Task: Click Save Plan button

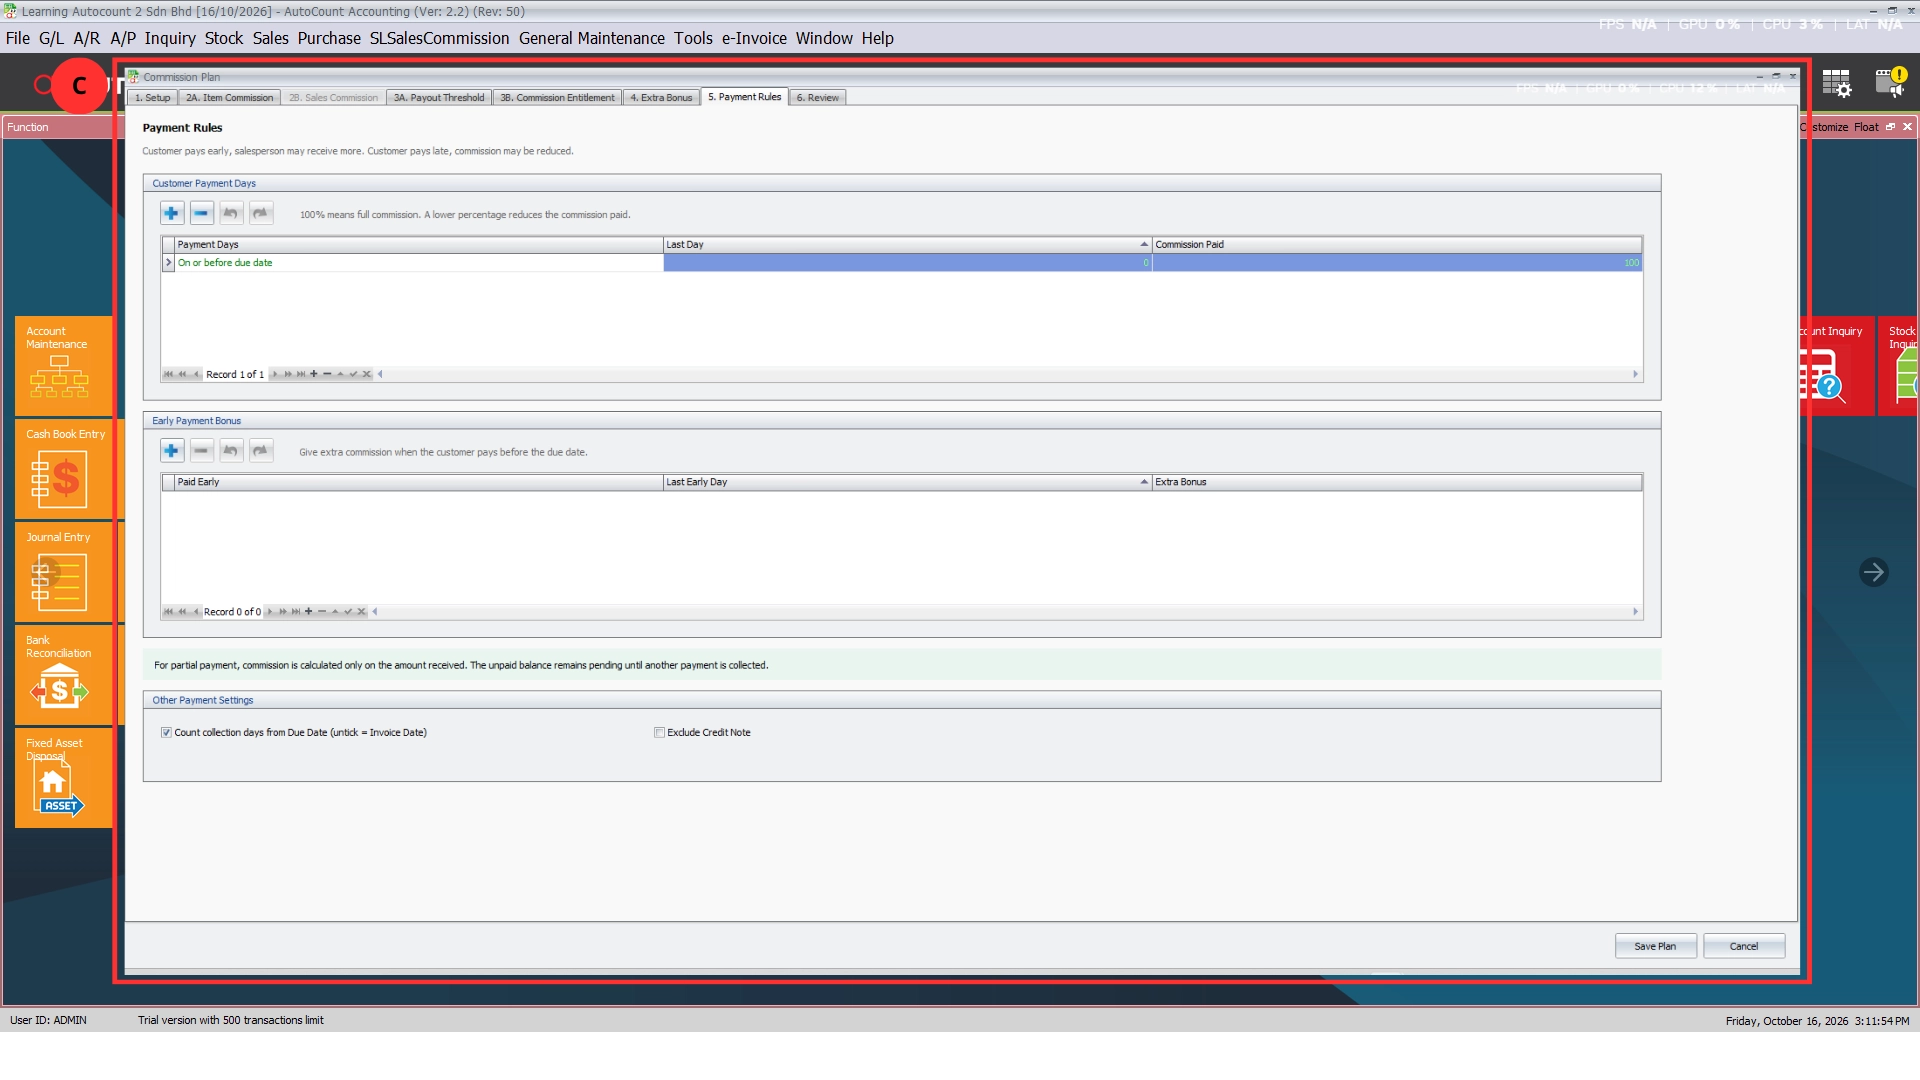Action: (1655, 946)
